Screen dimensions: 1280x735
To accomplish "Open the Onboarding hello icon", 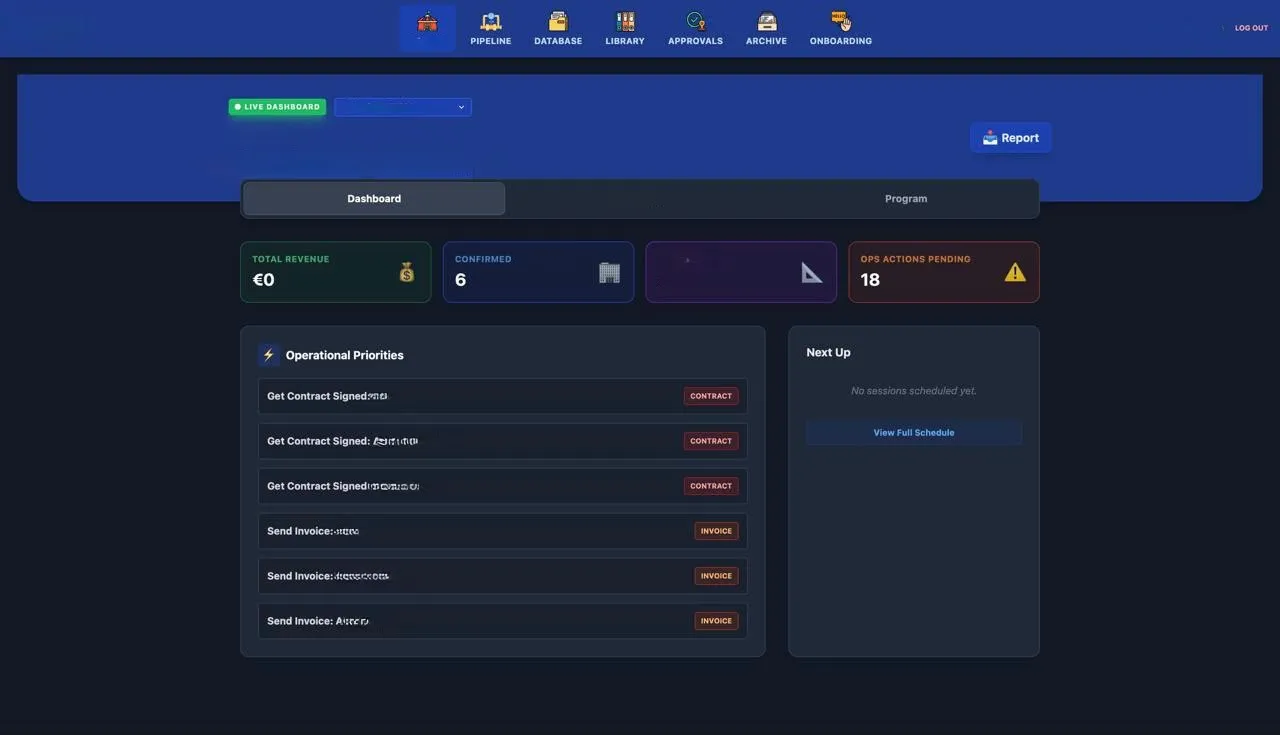I will 841,21.
